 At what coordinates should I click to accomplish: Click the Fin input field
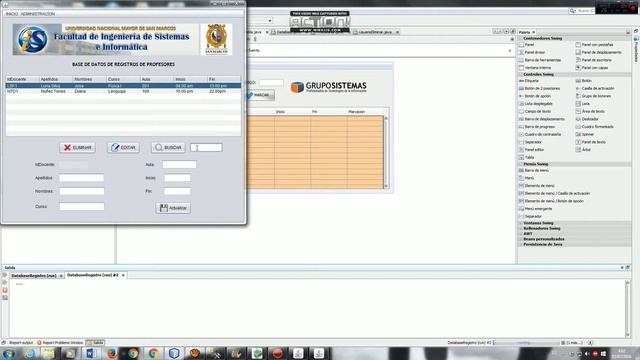(177, 191)
